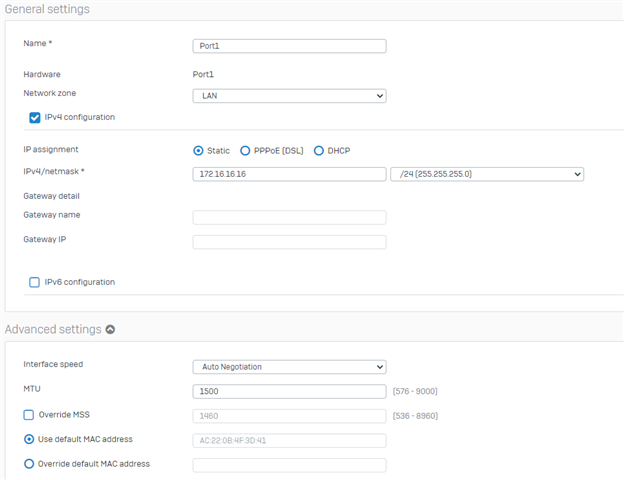Select Use default MAC address option

coord(29,439)
